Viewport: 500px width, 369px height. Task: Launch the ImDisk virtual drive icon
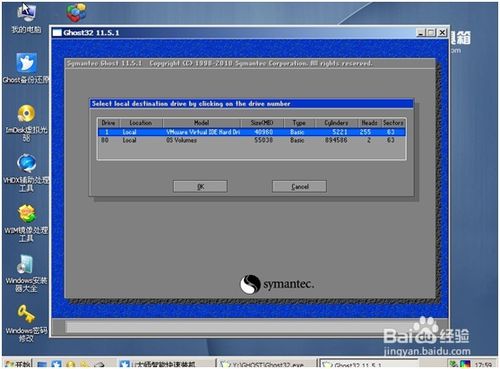pyautogui.click(x=26, y=123)
